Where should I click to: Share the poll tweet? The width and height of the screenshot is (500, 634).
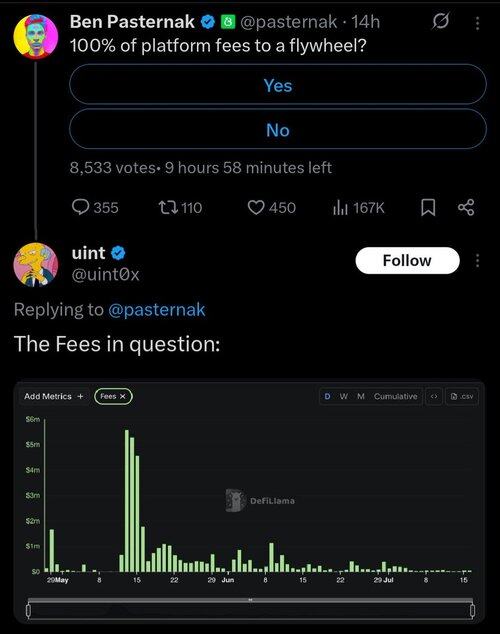coord(466,207)
